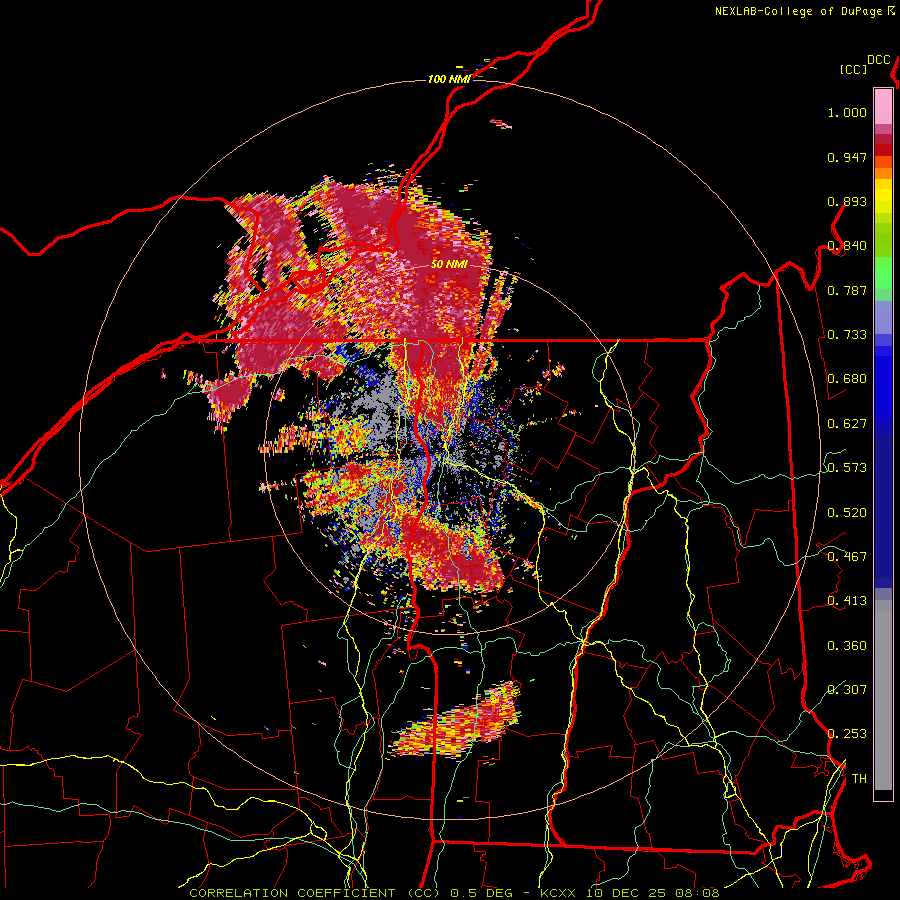The image size is (900, 900).
Task: Click the [CC] legend unit label
Action: [x=853, y=69]
